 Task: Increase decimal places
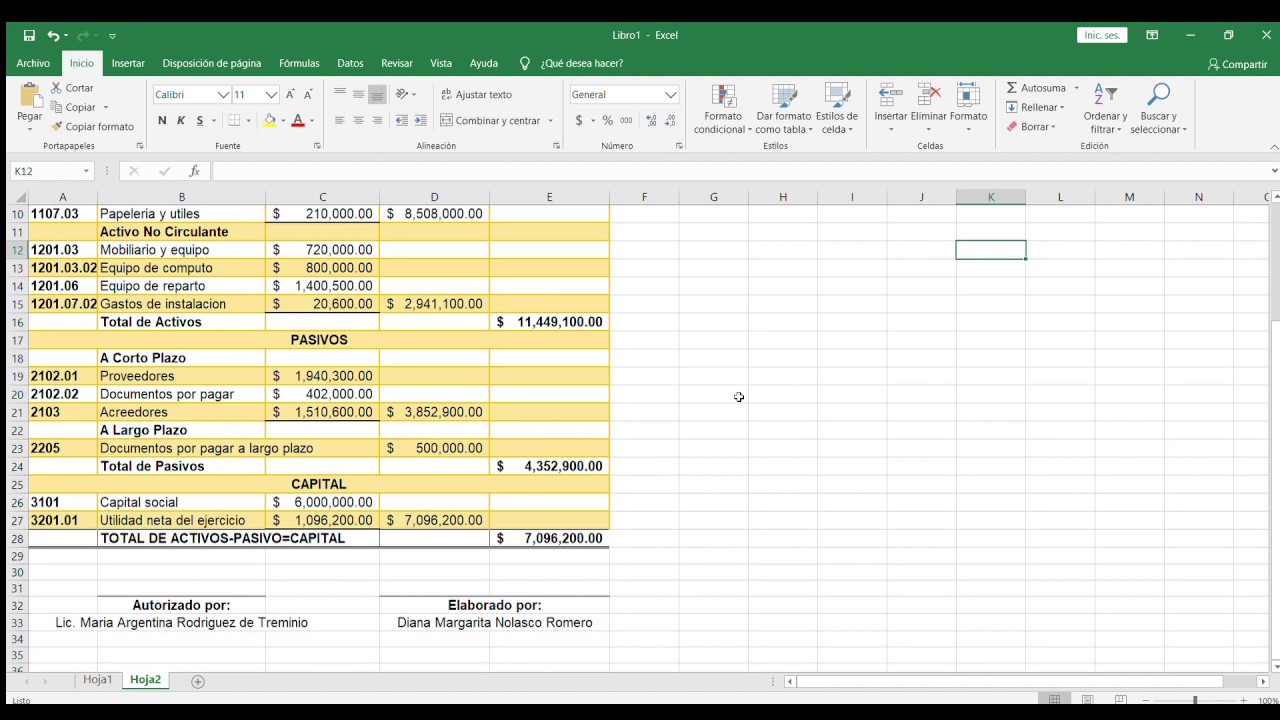[x=651, y=121]
